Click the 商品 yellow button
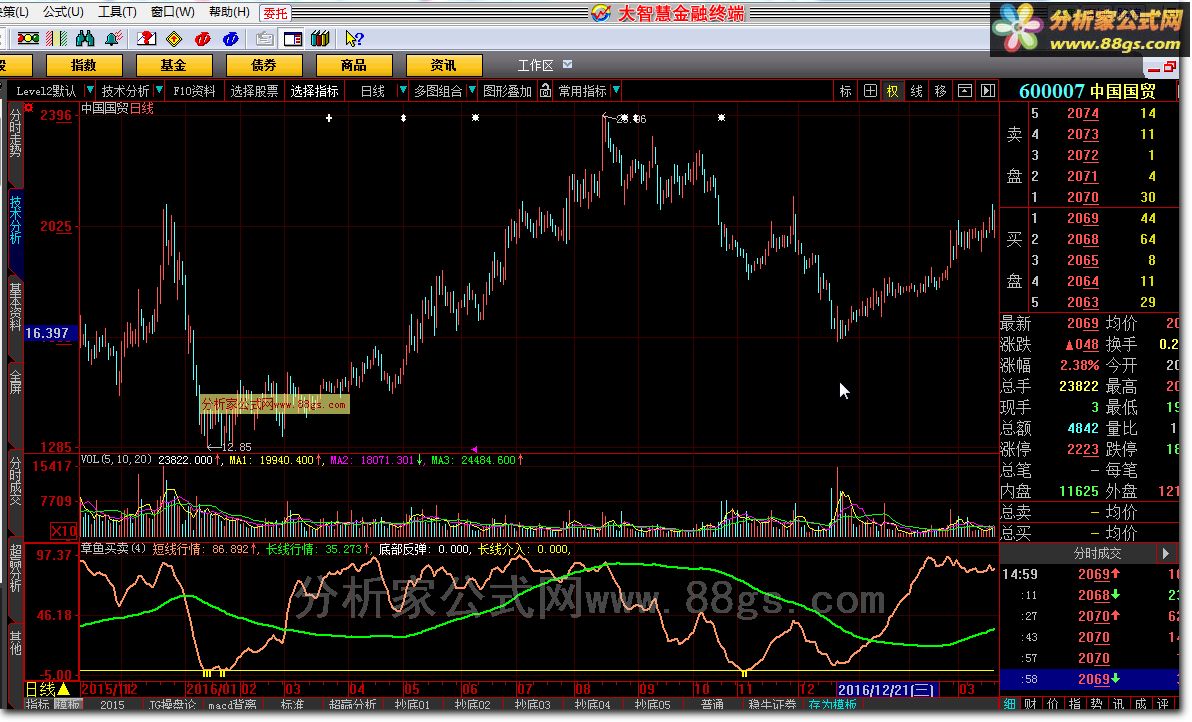 pos(353,65)
